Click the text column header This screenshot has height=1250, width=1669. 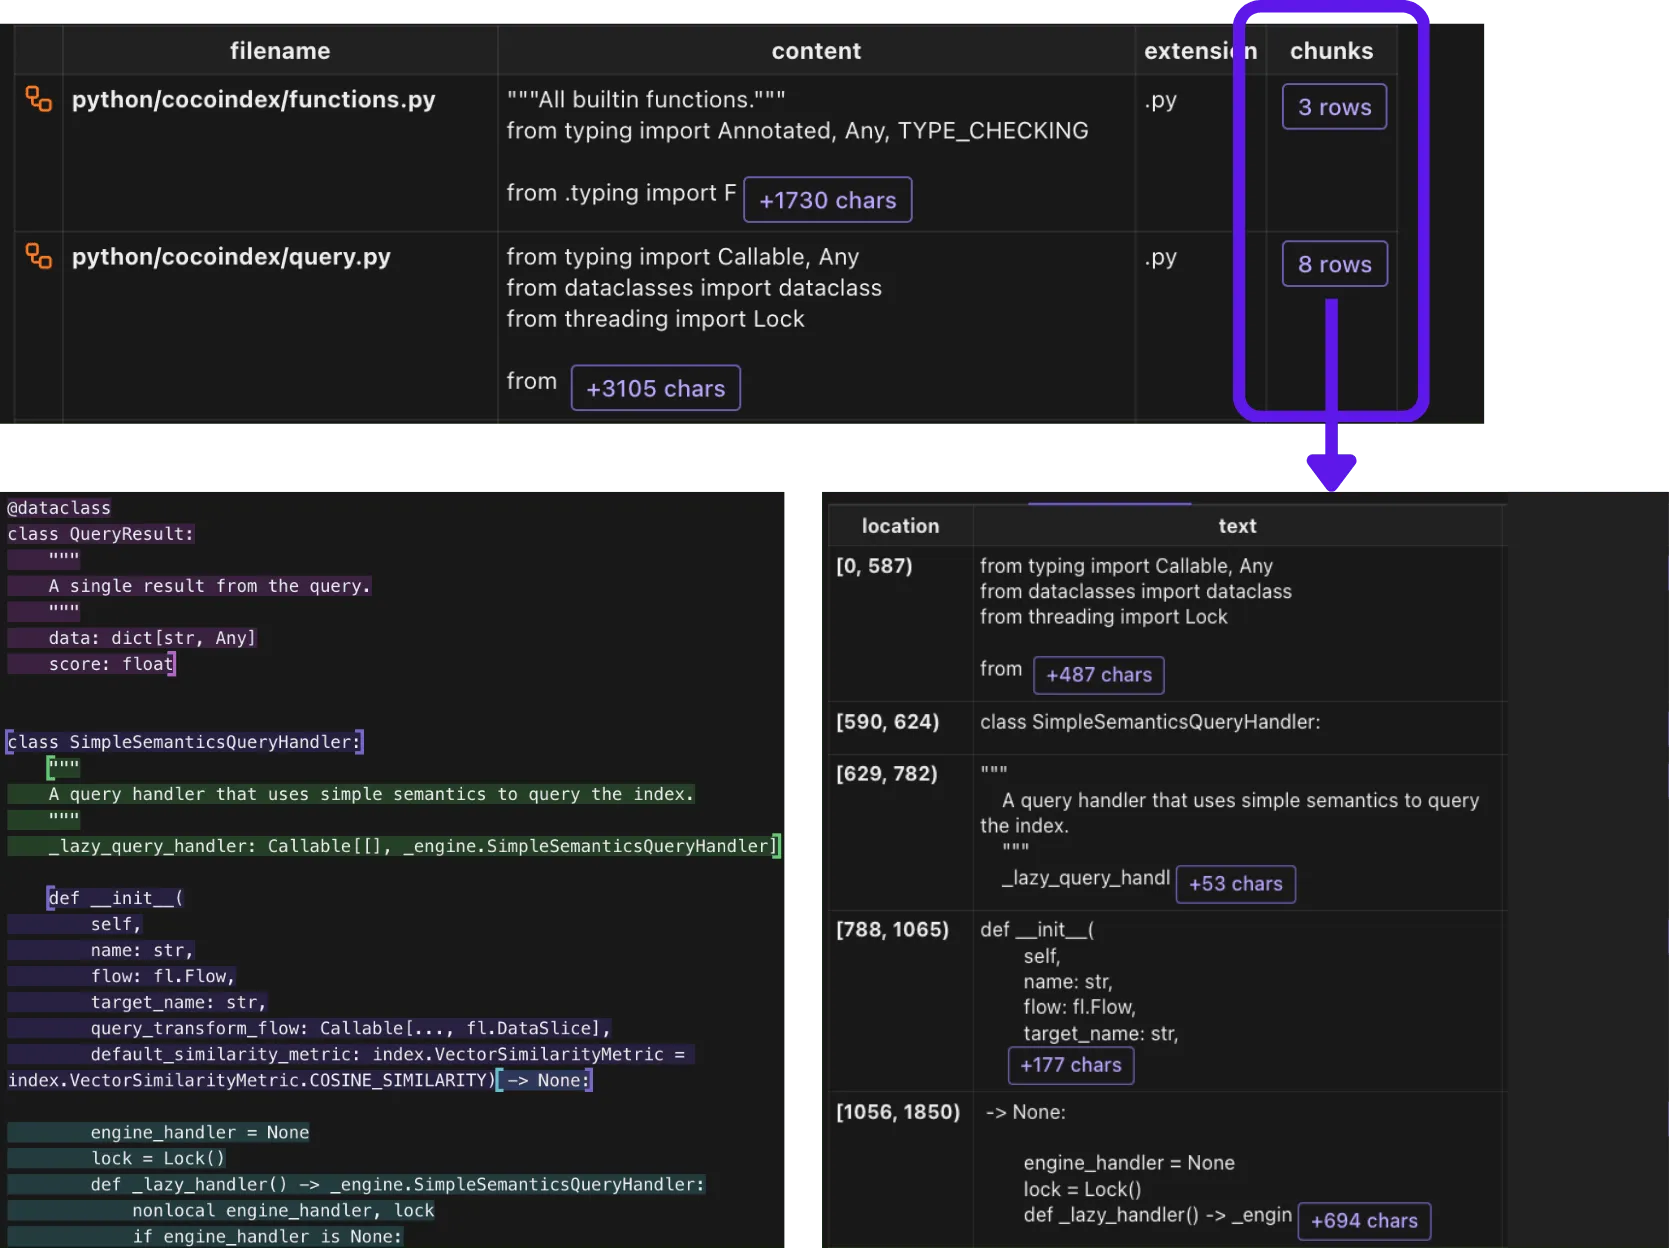(1237, 526)
